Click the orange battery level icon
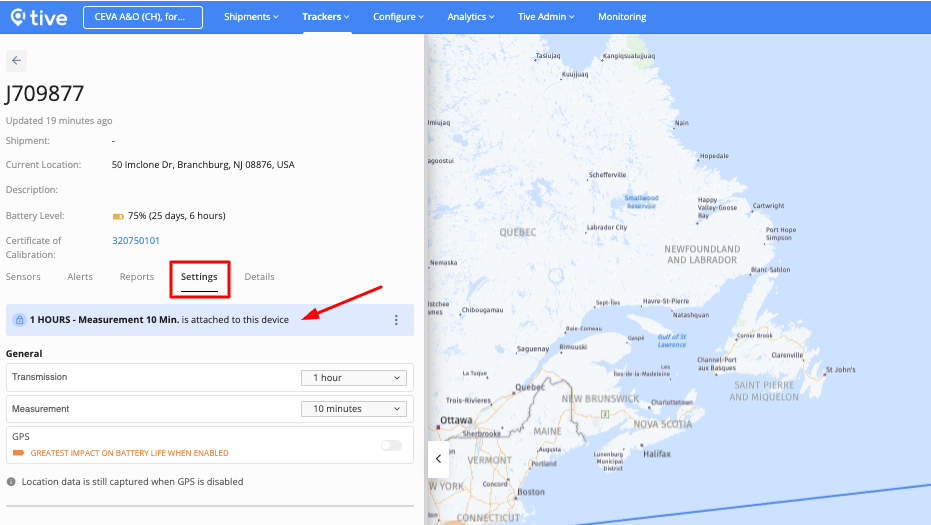 click(118, 216)
